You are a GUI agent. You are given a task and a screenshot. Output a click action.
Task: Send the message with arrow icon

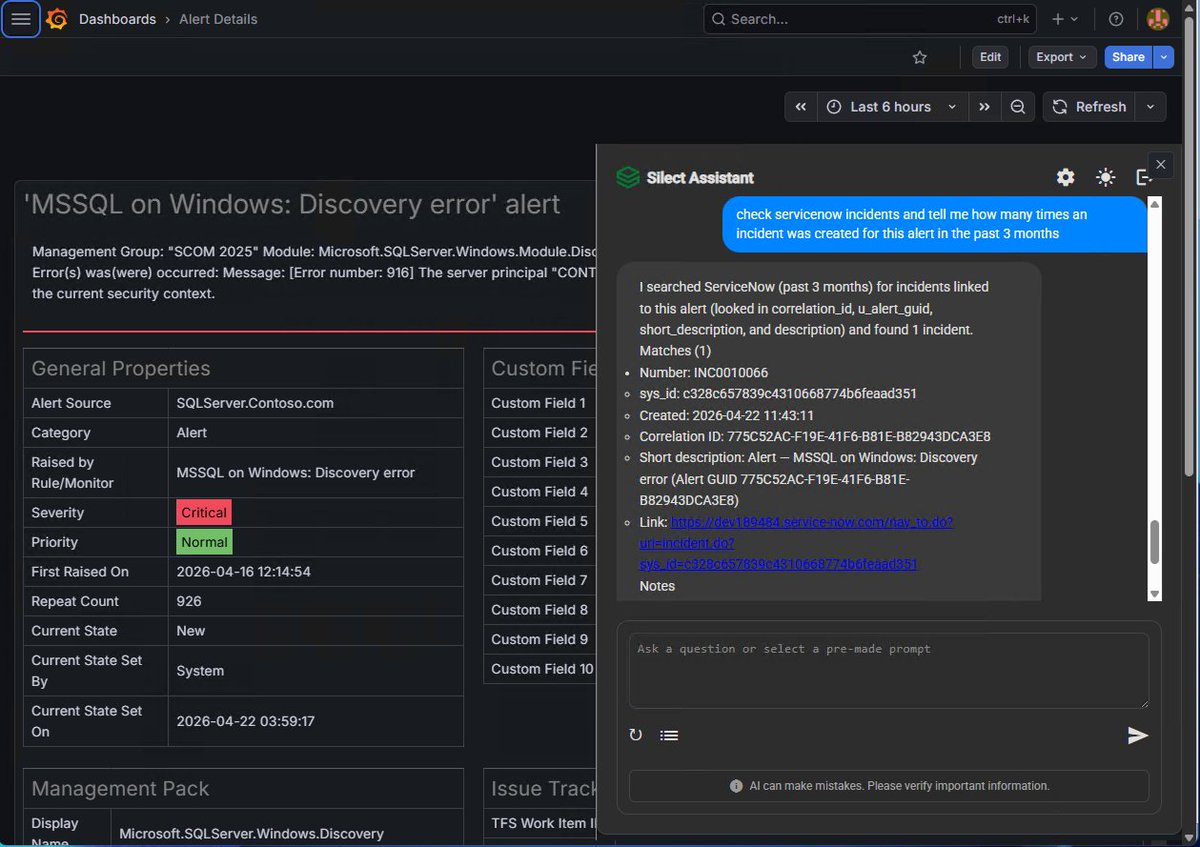1137,736
